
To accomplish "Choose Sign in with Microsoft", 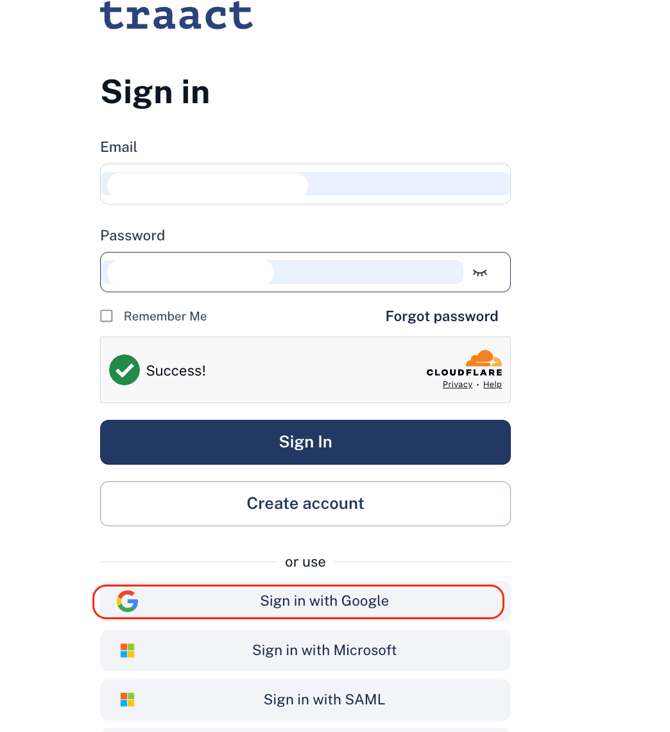I will point(305,650).
